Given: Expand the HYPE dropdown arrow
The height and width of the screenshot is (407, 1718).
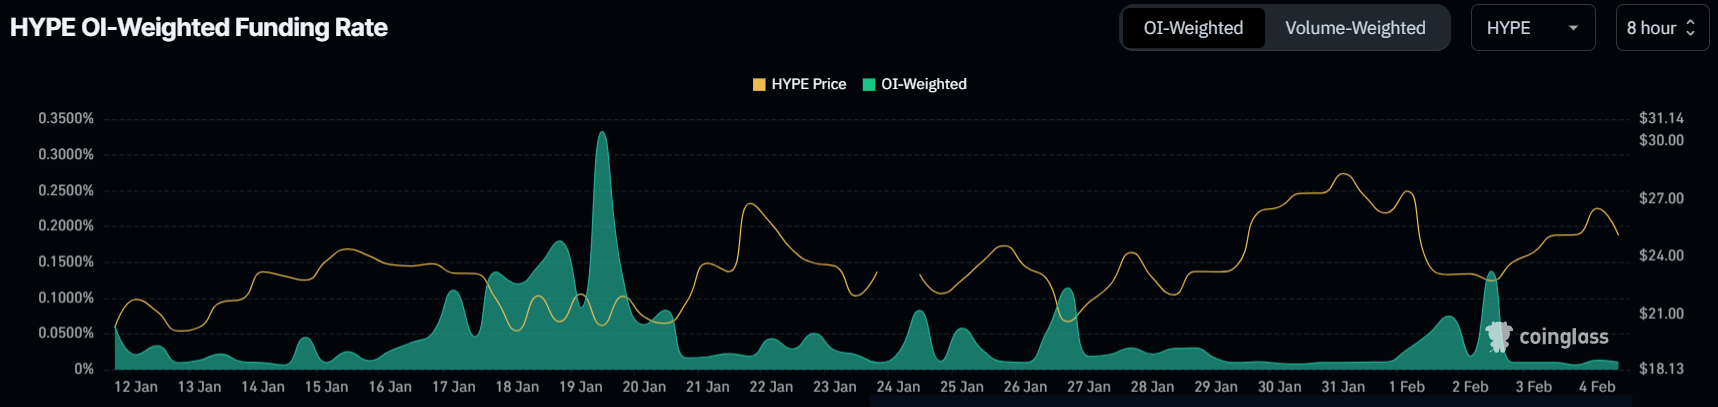Looking at the screenshot, I should (1573, 28).
